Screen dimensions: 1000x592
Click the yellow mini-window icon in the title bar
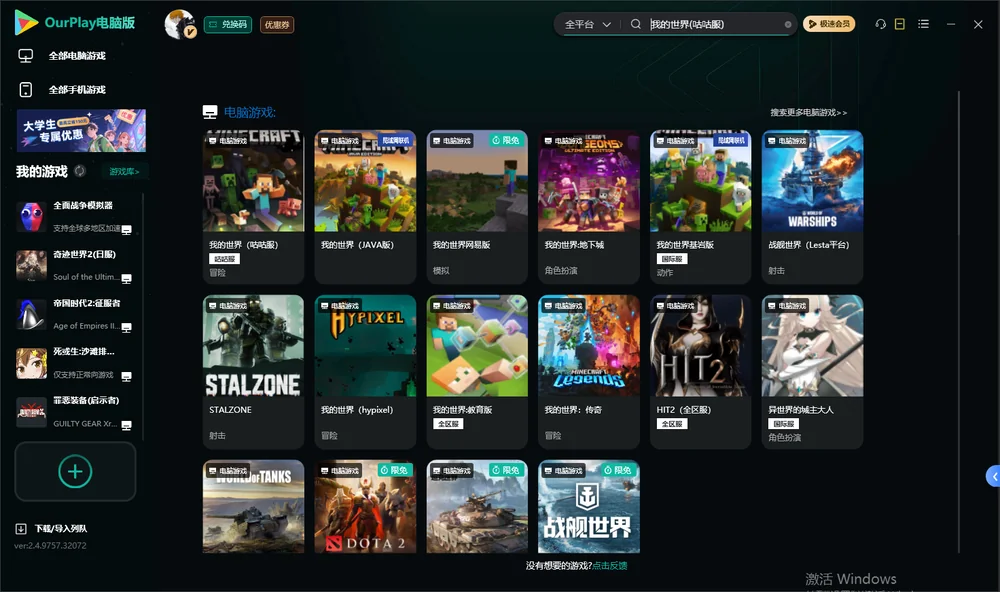(x=900, y=24)
